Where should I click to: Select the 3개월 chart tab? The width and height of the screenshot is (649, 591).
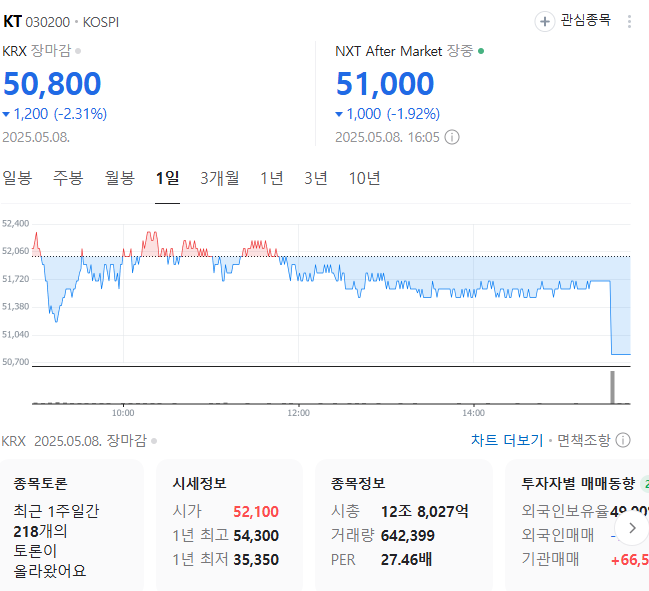coord(219,178)
